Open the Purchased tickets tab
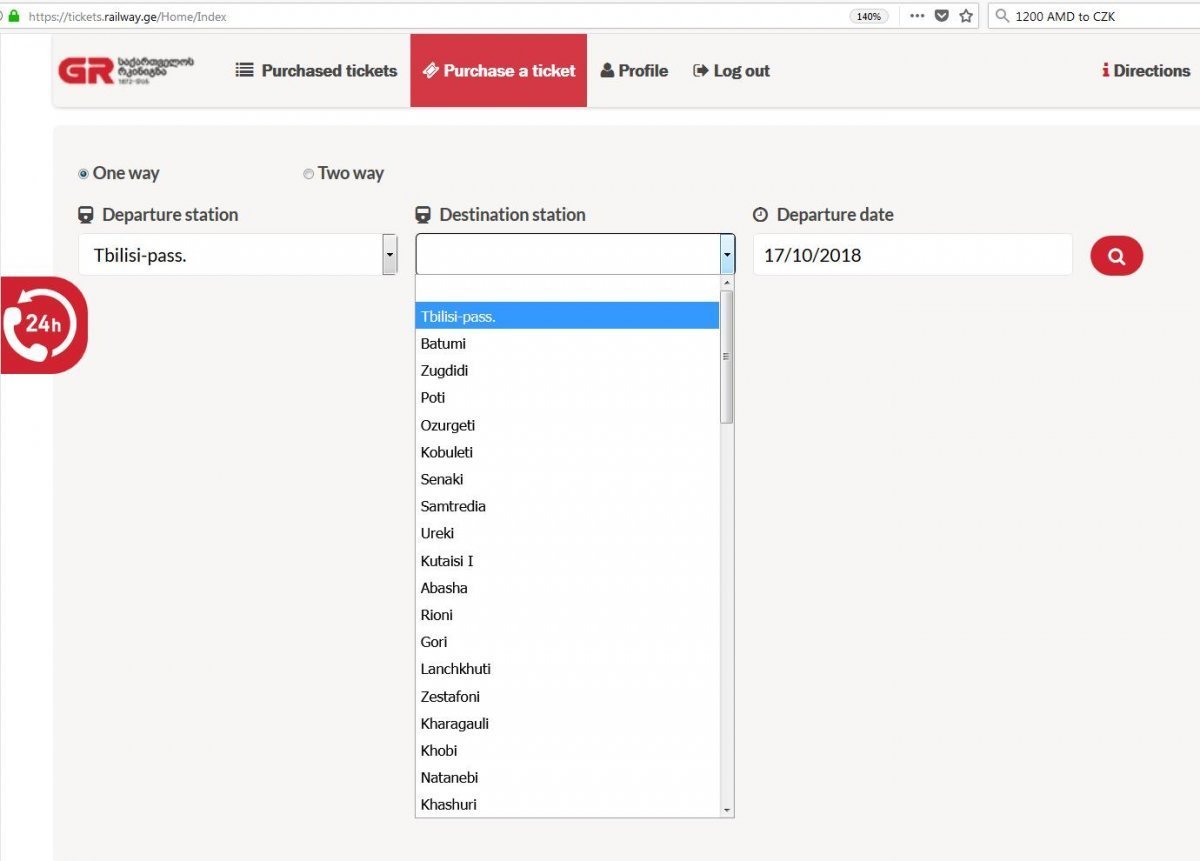Viewport: 1200px width, 861px height. 316,71
